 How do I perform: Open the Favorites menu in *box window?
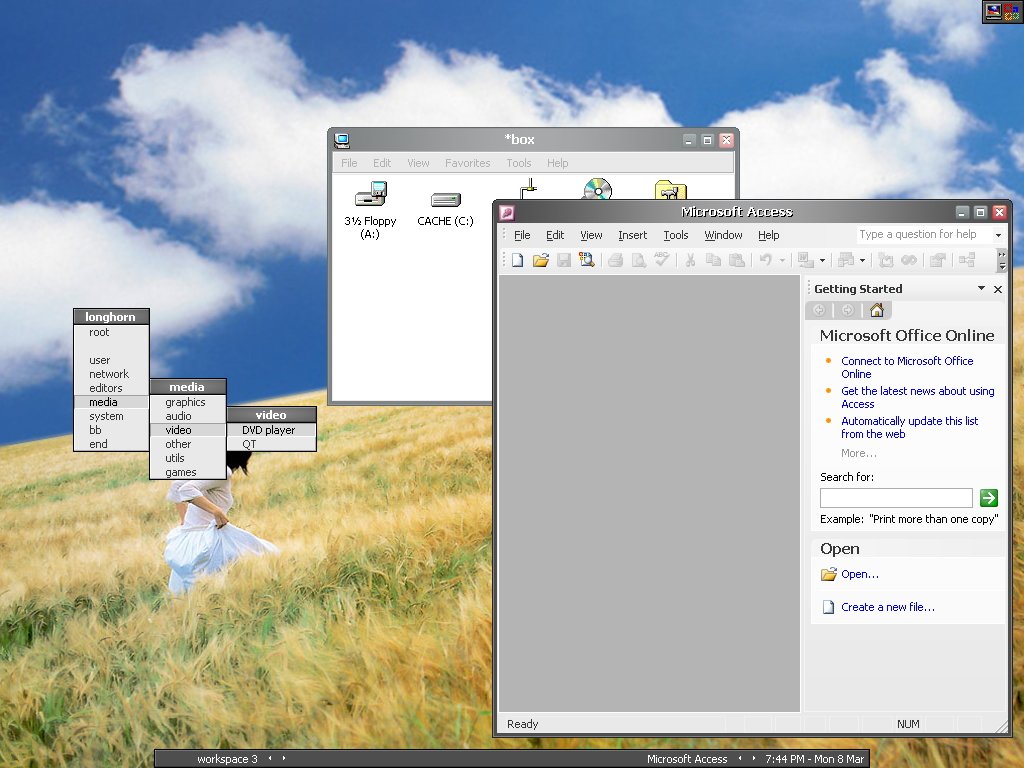pos(468,163)
